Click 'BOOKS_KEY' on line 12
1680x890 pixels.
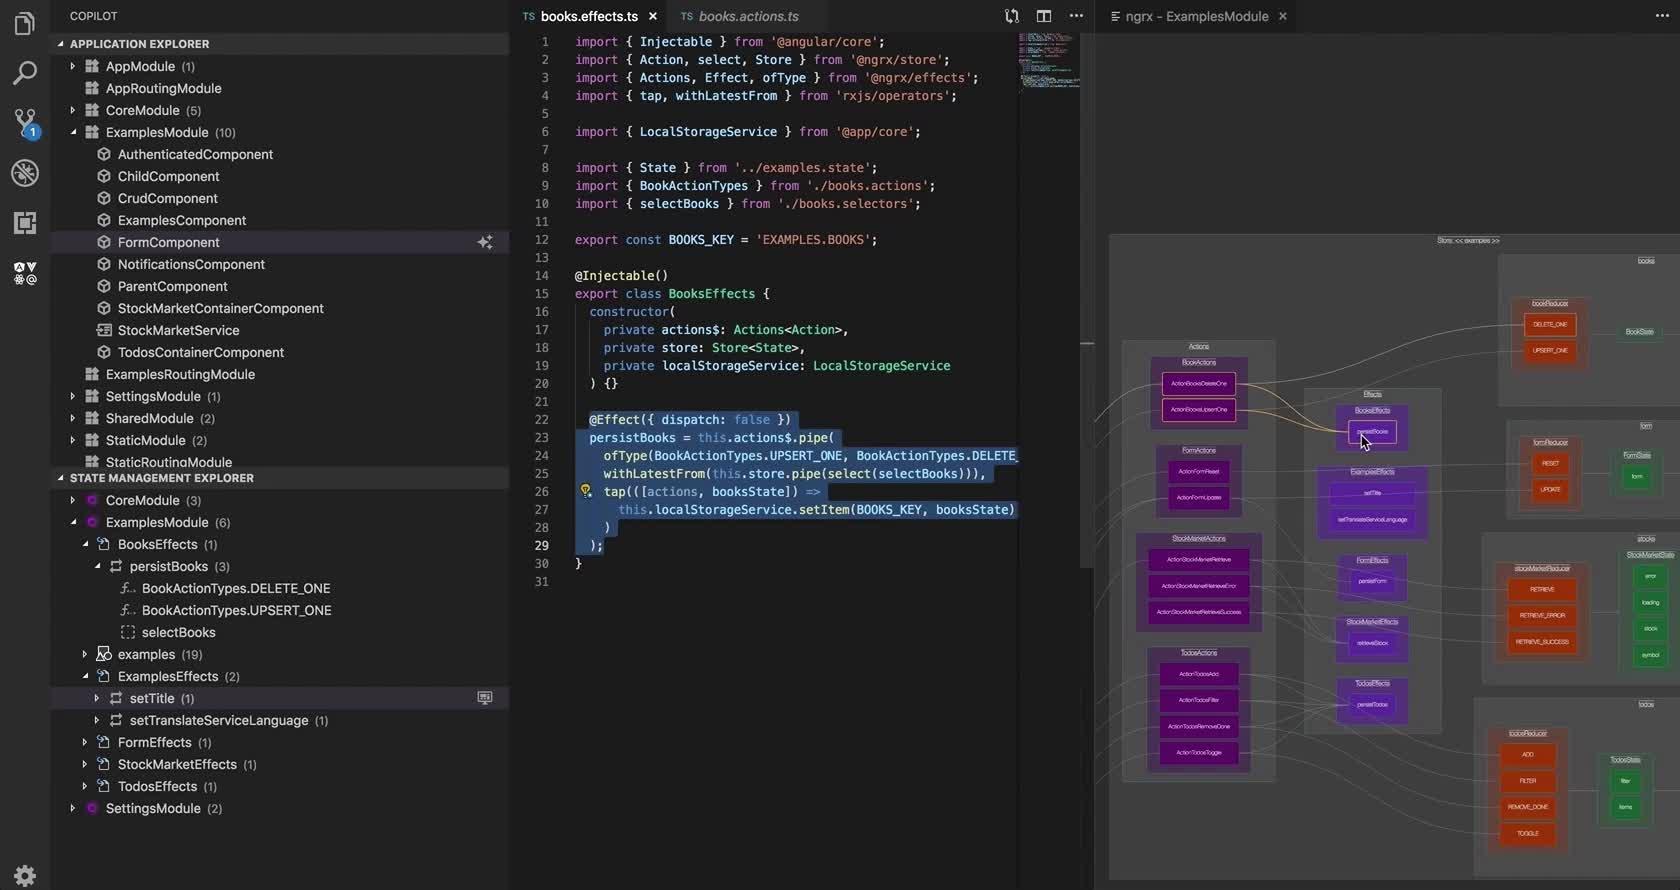pos(701,239)
